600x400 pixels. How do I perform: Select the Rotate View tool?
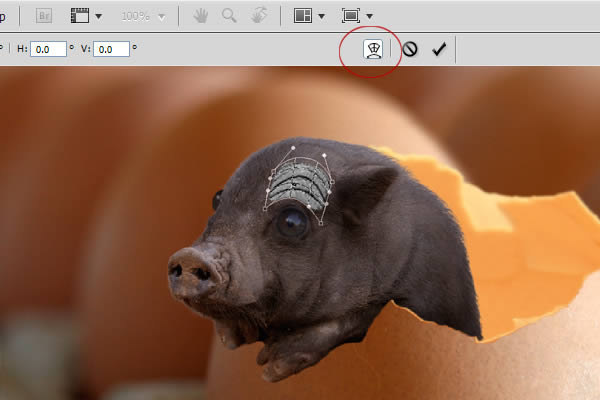click(x=259, y=16)
